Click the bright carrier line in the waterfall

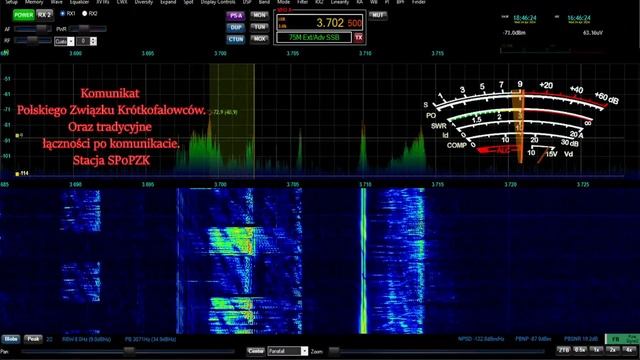tap(363, 261)
